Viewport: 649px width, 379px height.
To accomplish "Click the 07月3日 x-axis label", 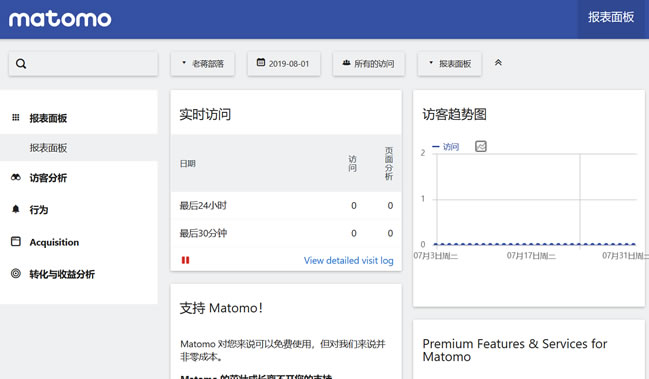I will coord(435,256).
